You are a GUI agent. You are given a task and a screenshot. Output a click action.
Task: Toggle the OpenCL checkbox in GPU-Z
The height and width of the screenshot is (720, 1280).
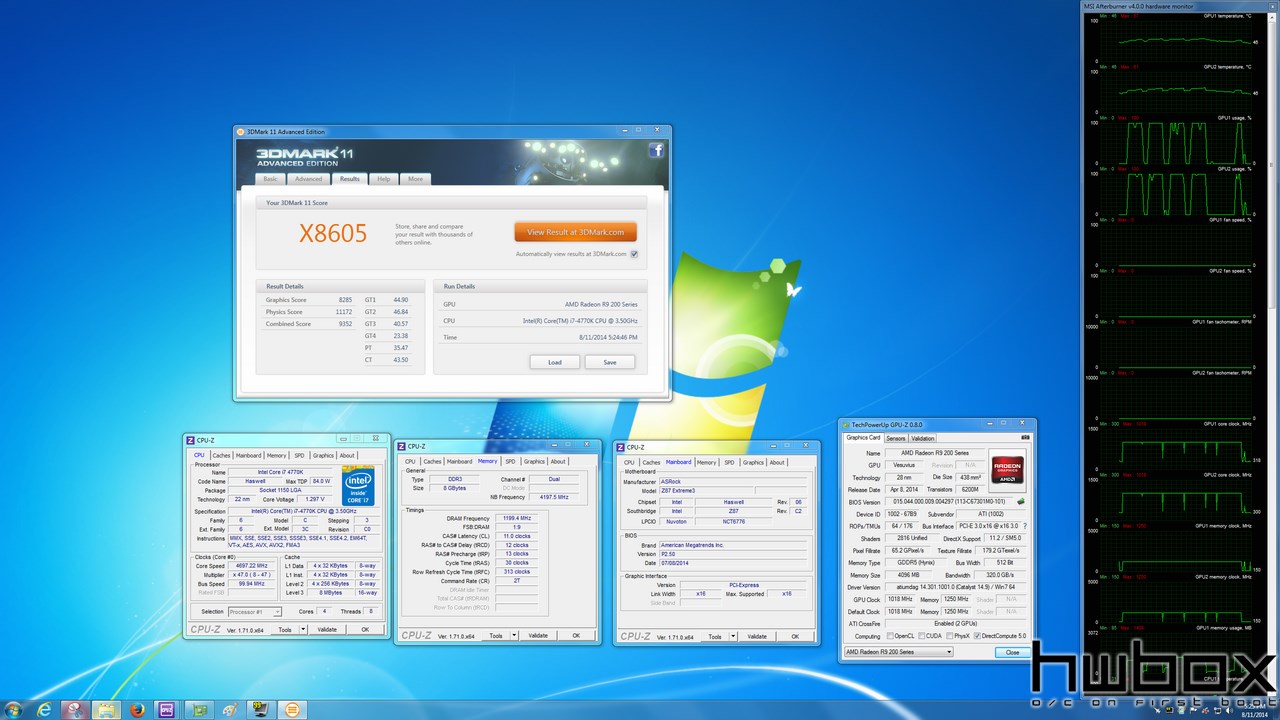tap(890, 636)
